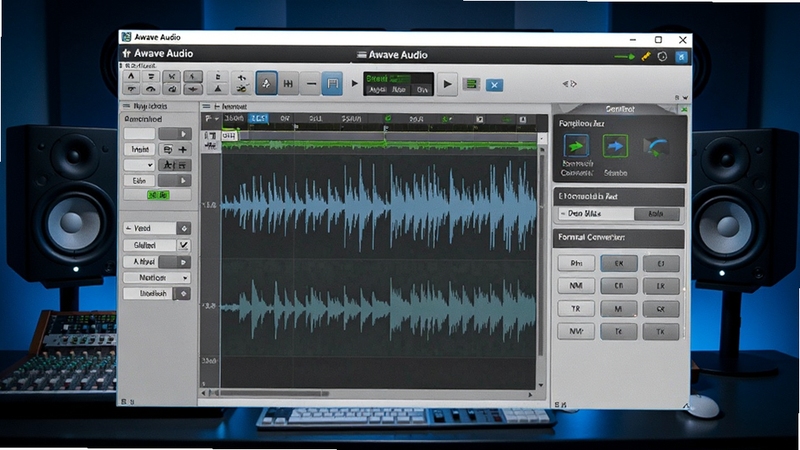Toggle the arrow switch in the third lower row
The width and height of the screenshot is (800, 450).
click(174, 262)
